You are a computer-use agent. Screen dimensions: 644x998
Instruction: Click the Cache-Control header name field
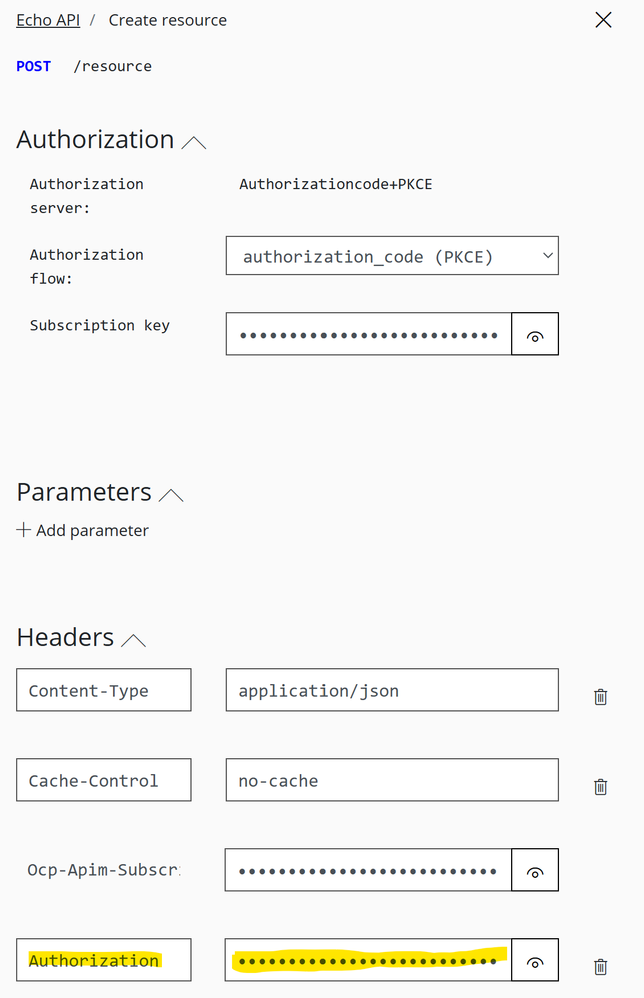[104, 780]
